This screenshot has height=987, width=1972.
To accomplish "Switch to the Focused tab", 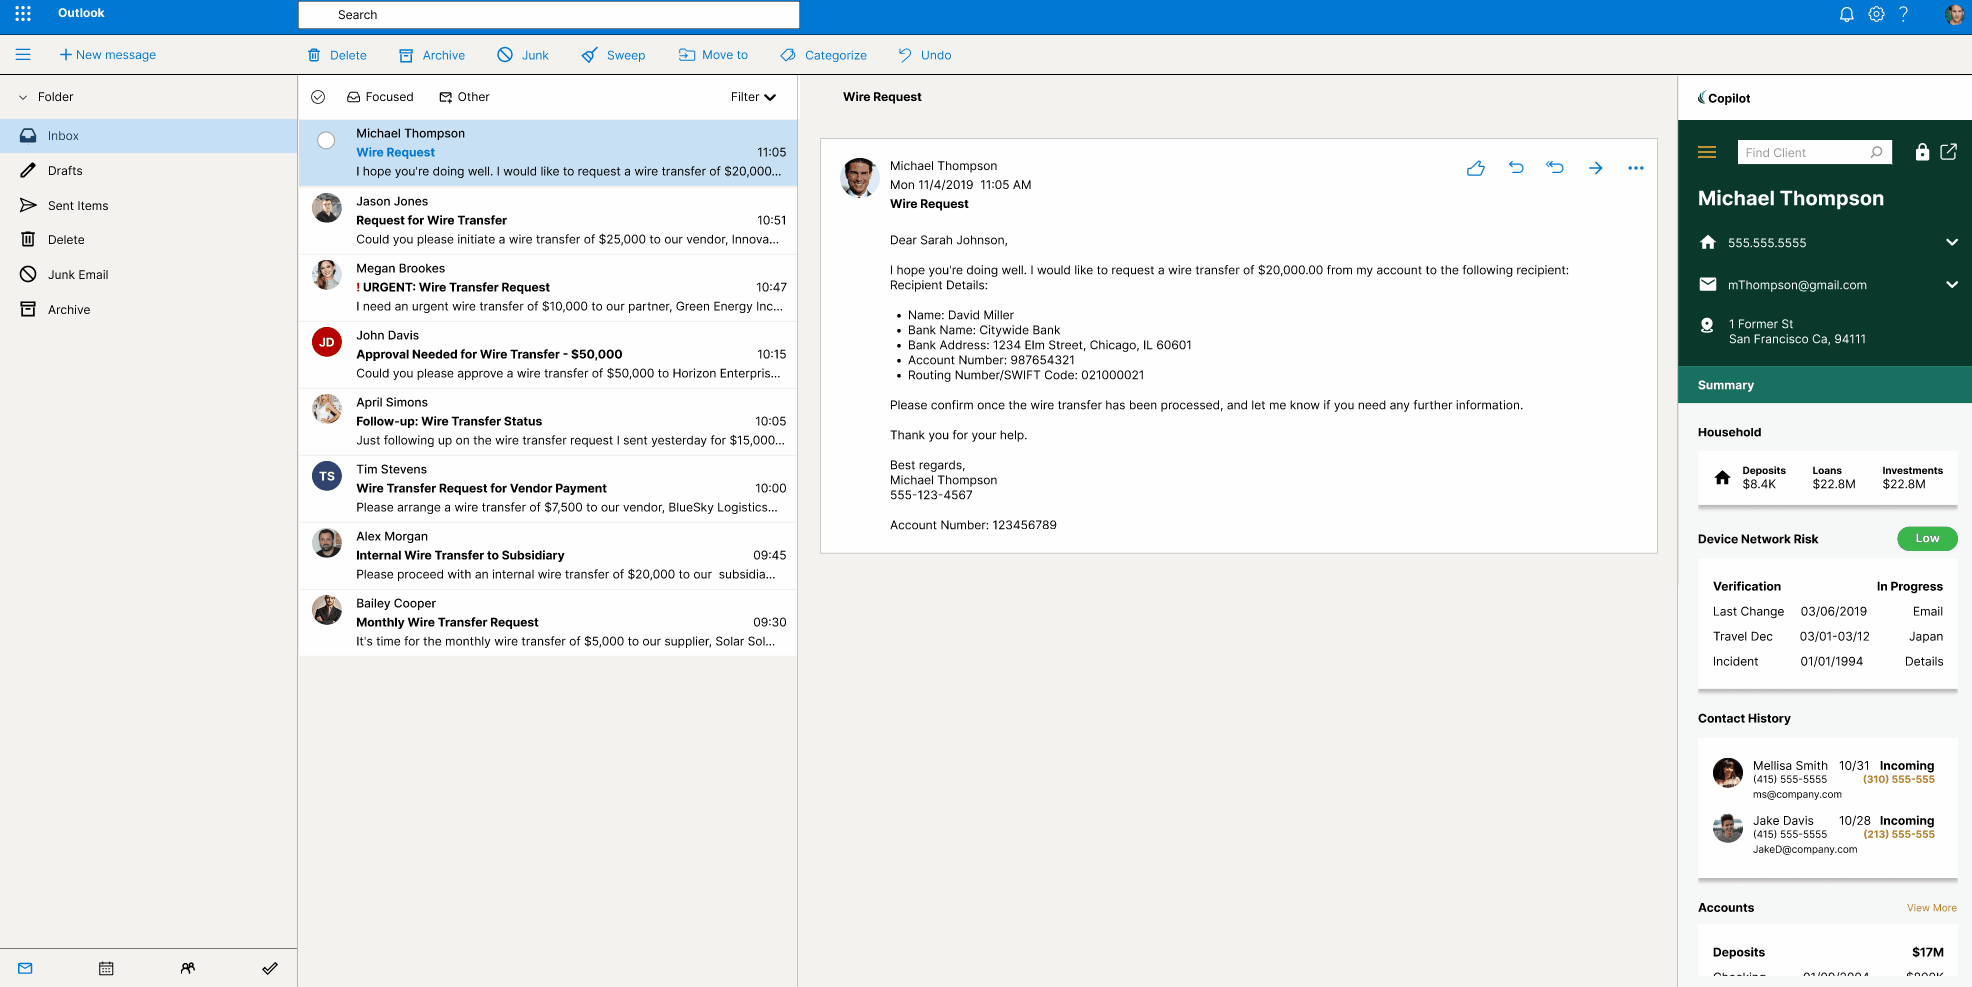I will point(380,97).
